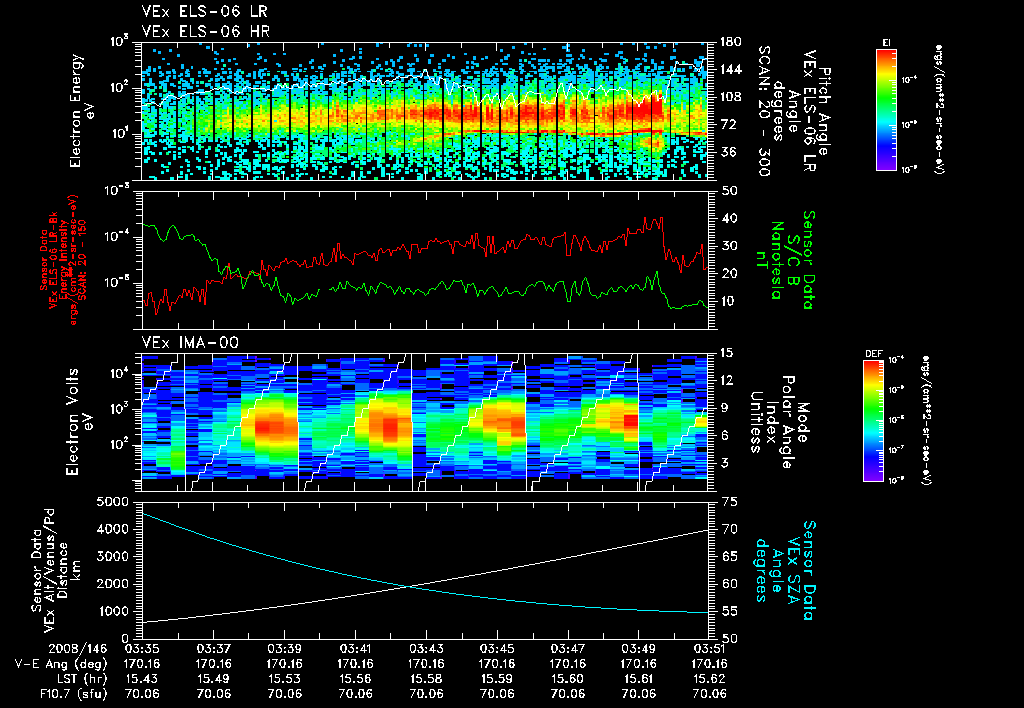Image resolution: width=1024 pixels, height=708 pixels.
Task: Click the LST value 15.53
Action: click(x=284, y=679)
